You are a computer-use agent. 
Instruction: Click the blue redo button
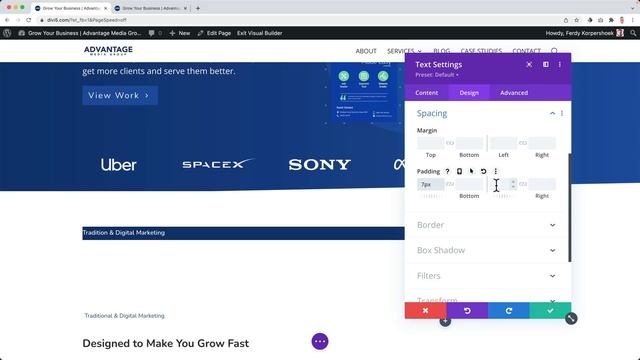point(509,311)
